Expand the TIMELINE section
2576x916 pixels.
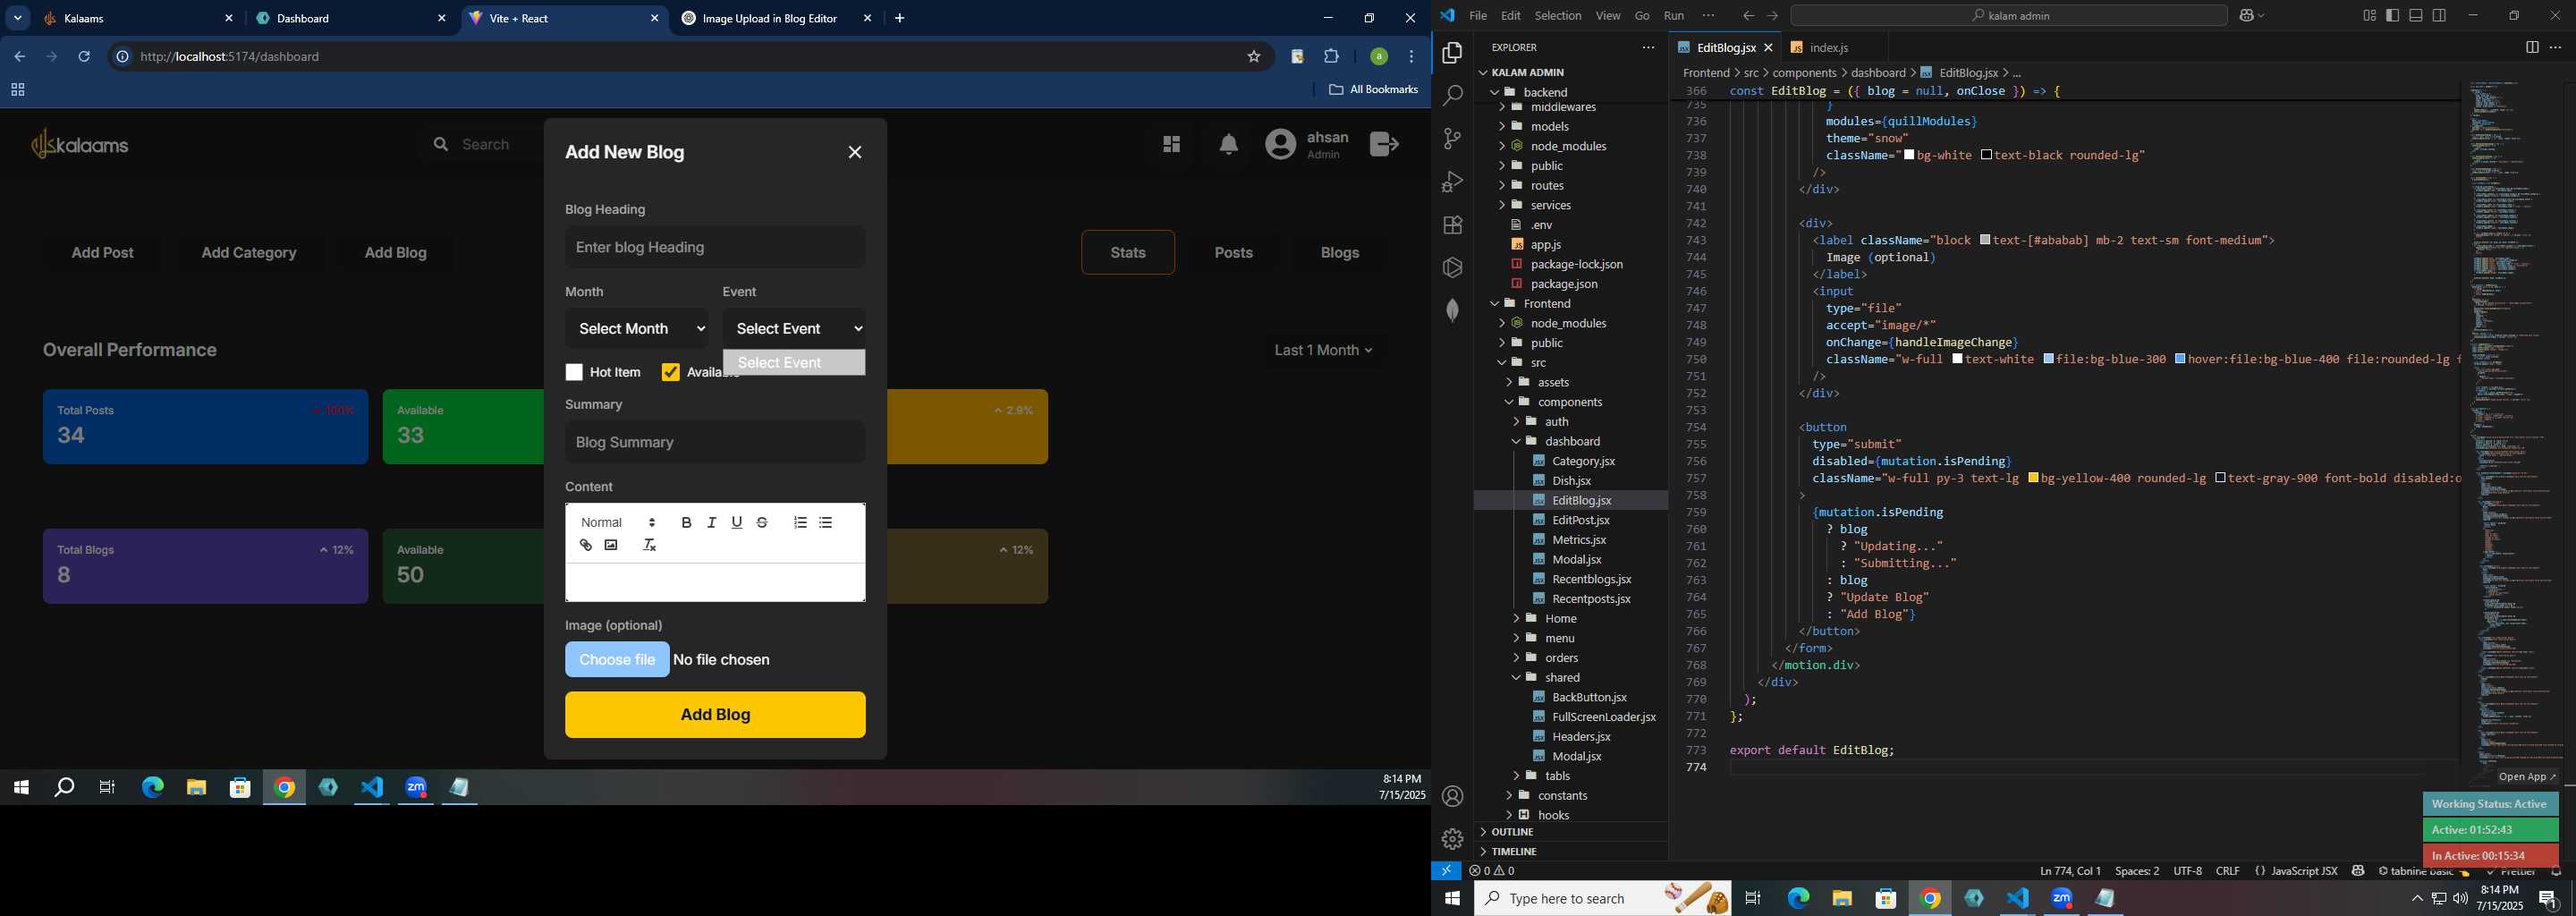pyautogui.click(x=1514, y=851)
